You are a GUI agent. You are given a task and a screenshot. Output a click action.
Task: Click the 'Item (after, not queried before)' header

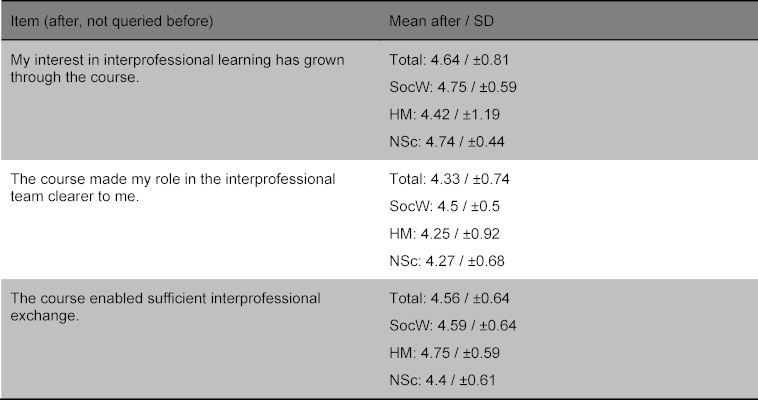pos(112,21)
